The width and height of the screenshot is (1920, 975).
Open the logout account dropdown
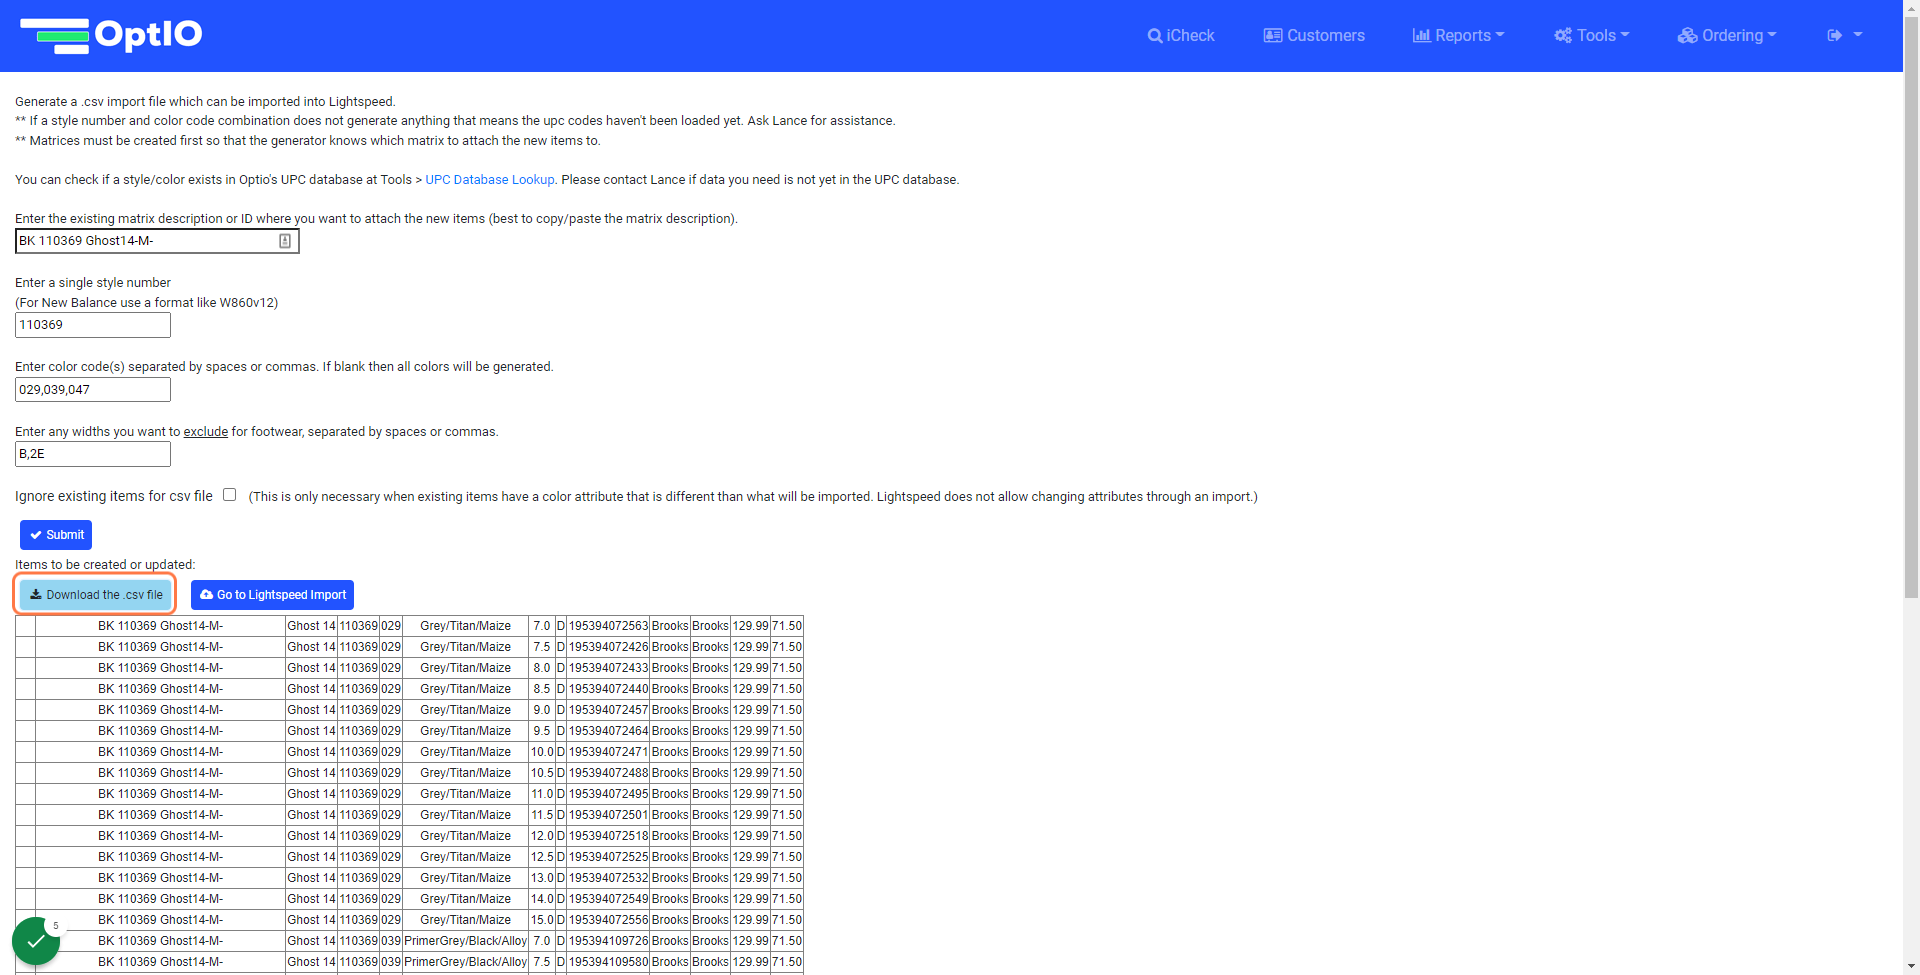tap(1845, 35)
